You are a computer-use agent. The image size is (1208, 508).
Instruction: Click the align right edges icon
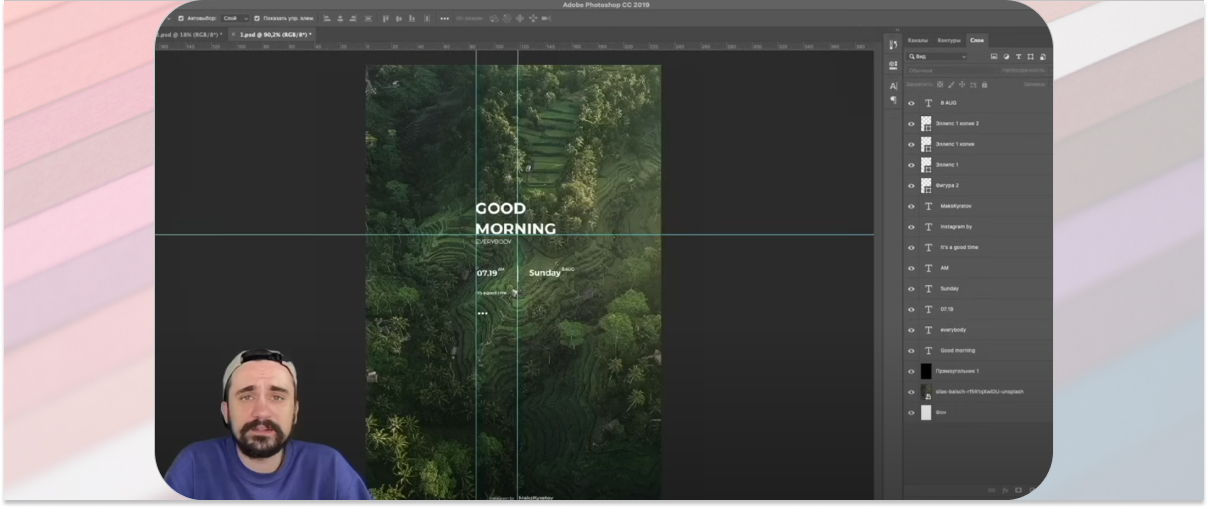353,18
